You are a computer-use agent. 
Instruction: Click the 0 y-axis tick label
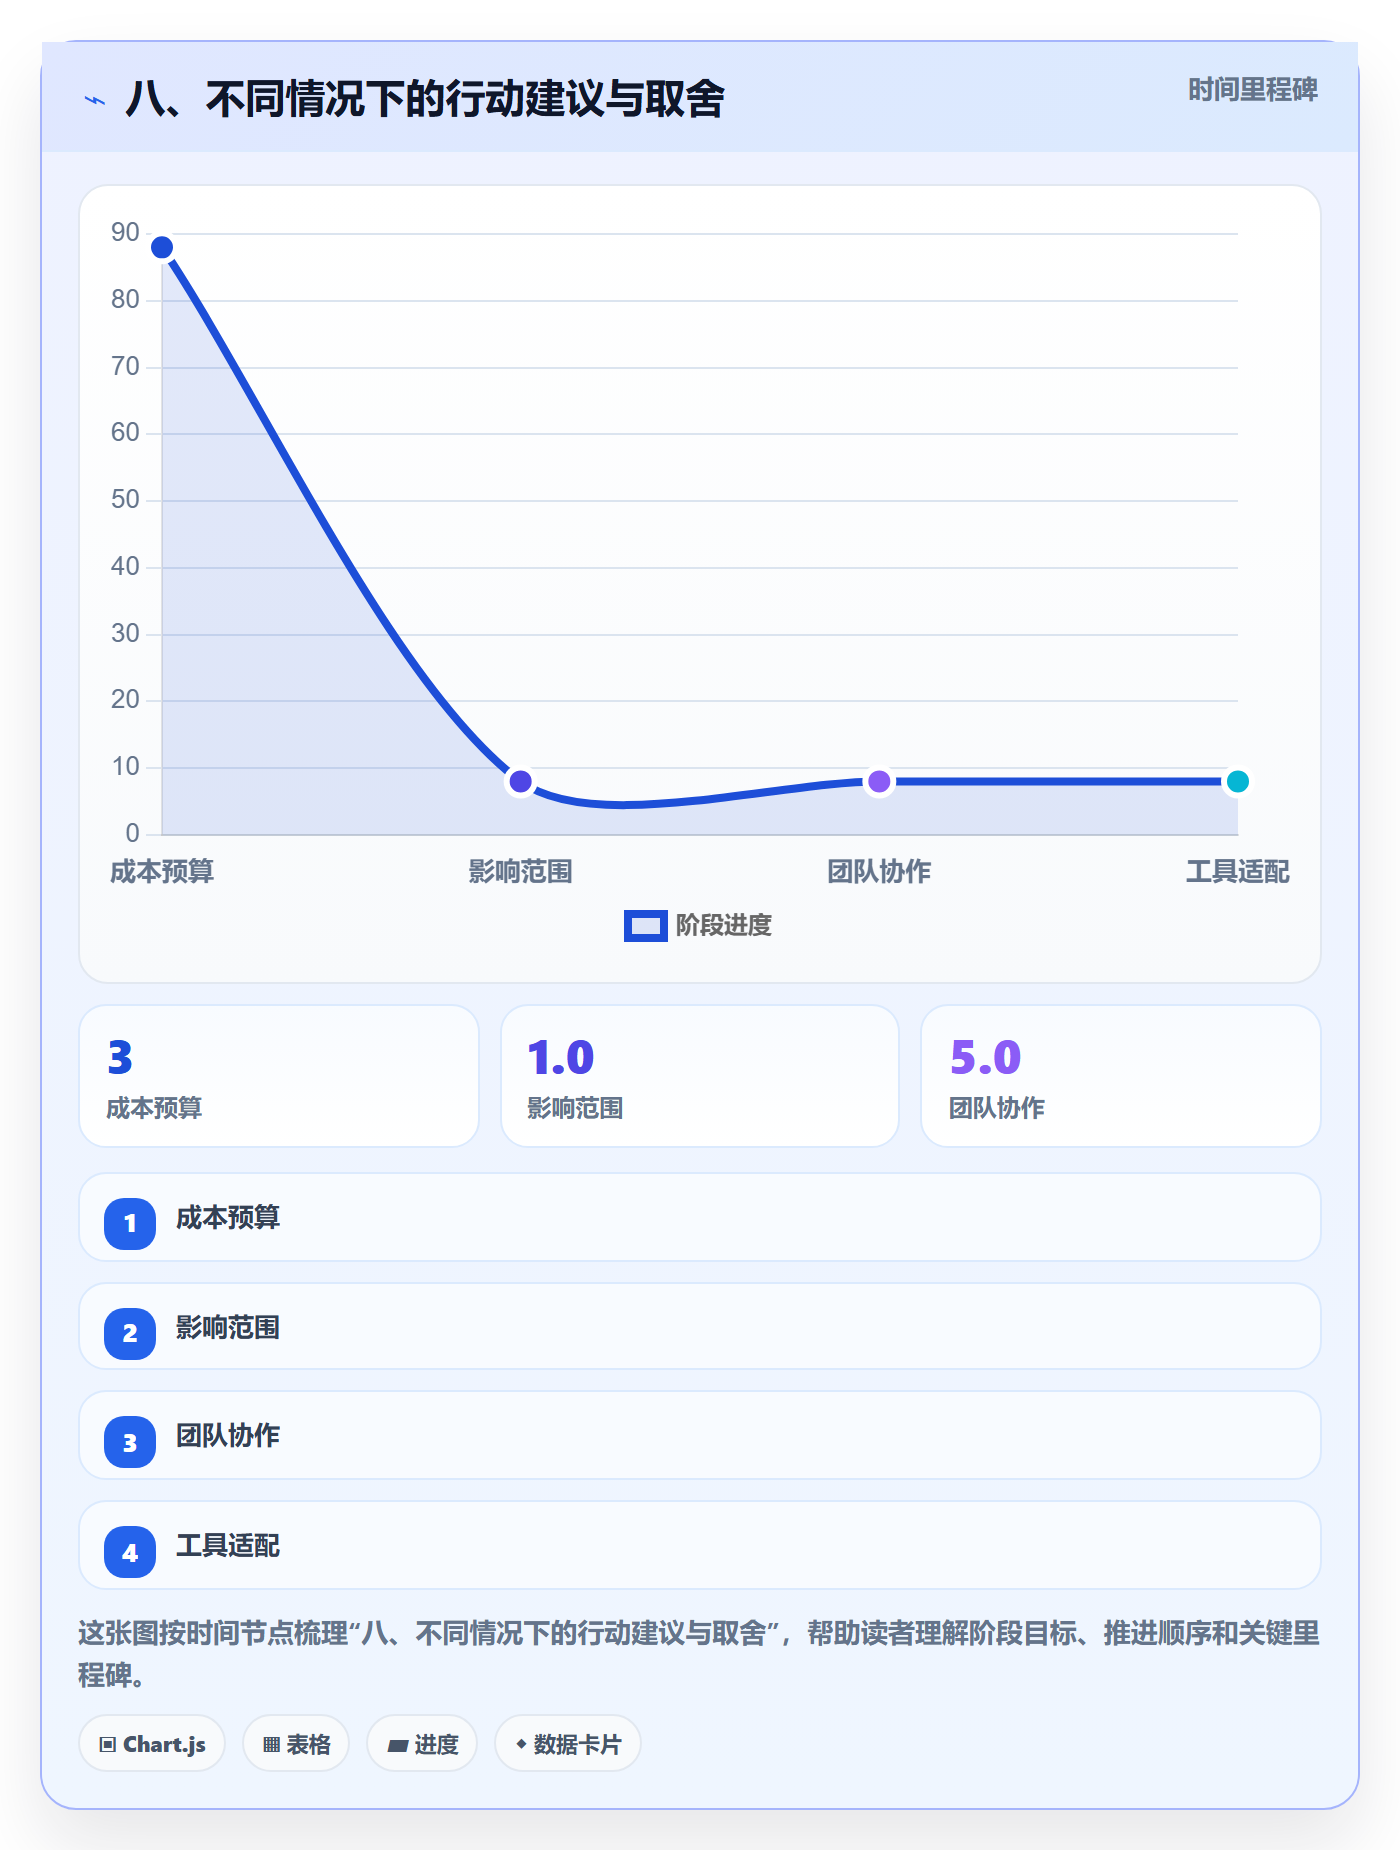(x=132, y=834)
